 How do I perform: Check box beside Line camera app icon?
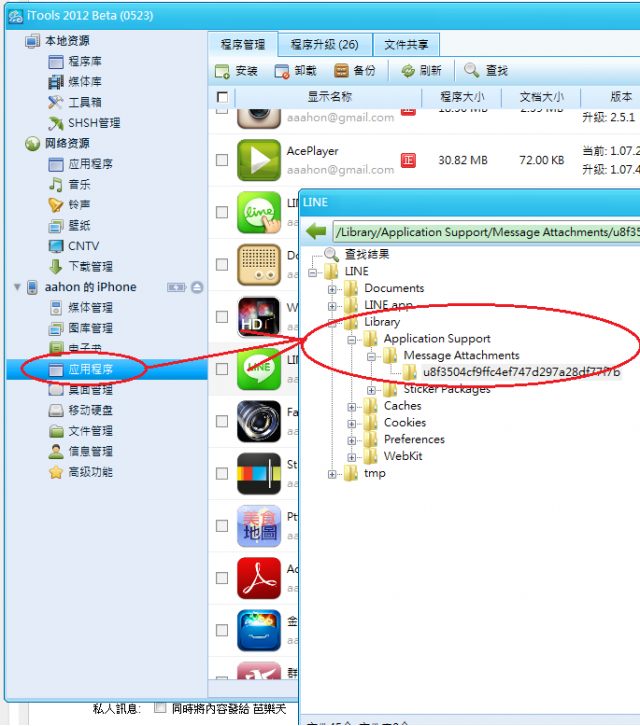[x=222, y=212]
